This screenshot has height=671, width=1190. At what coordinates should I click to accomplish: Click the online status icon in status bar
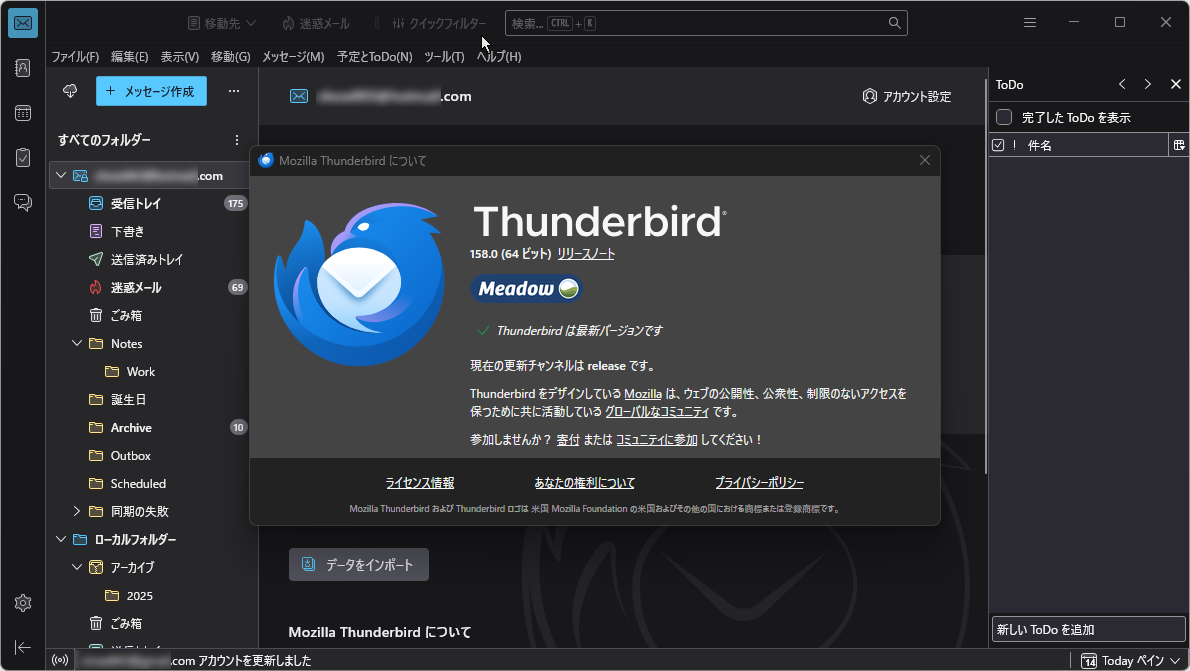tap(60, 660)
